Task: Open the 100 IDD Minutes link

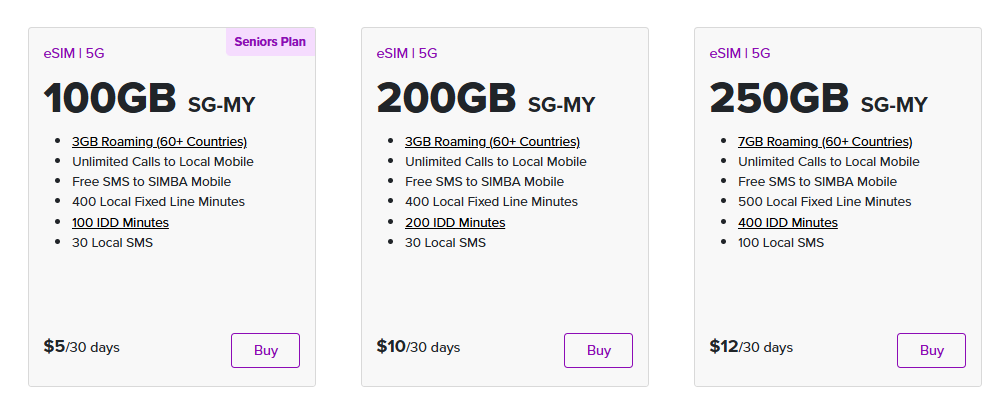Action: coord(120,223)
